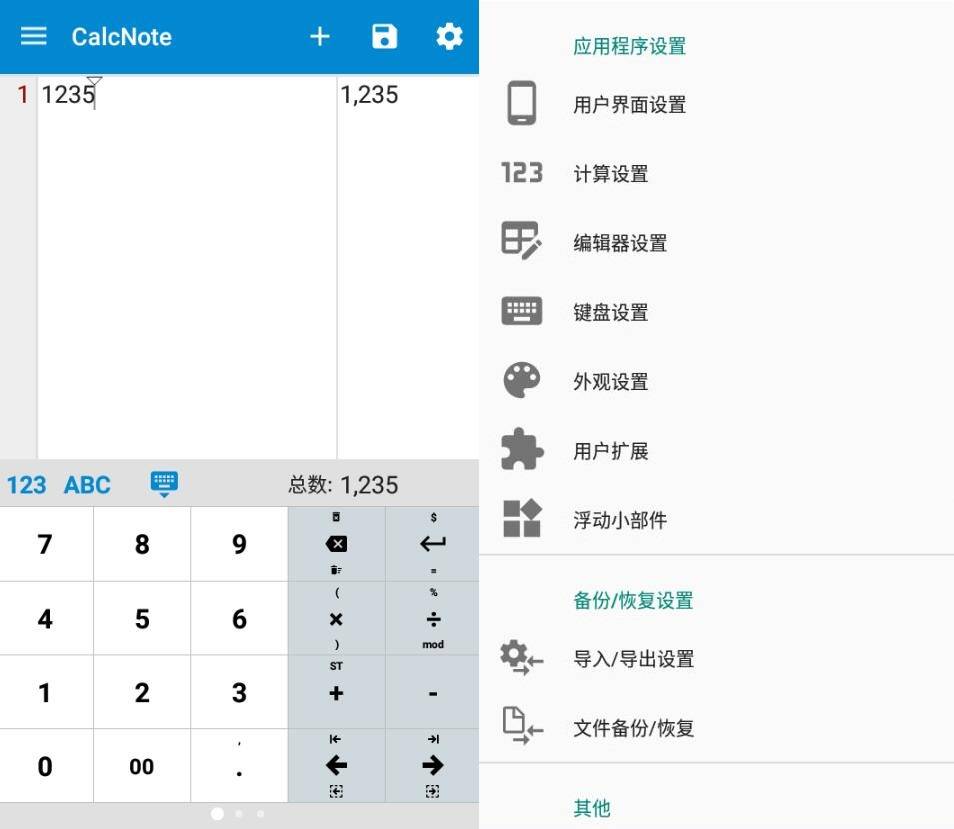Open 编辑器设置 settings entry

pyautogui.click(x=716, y=243)
